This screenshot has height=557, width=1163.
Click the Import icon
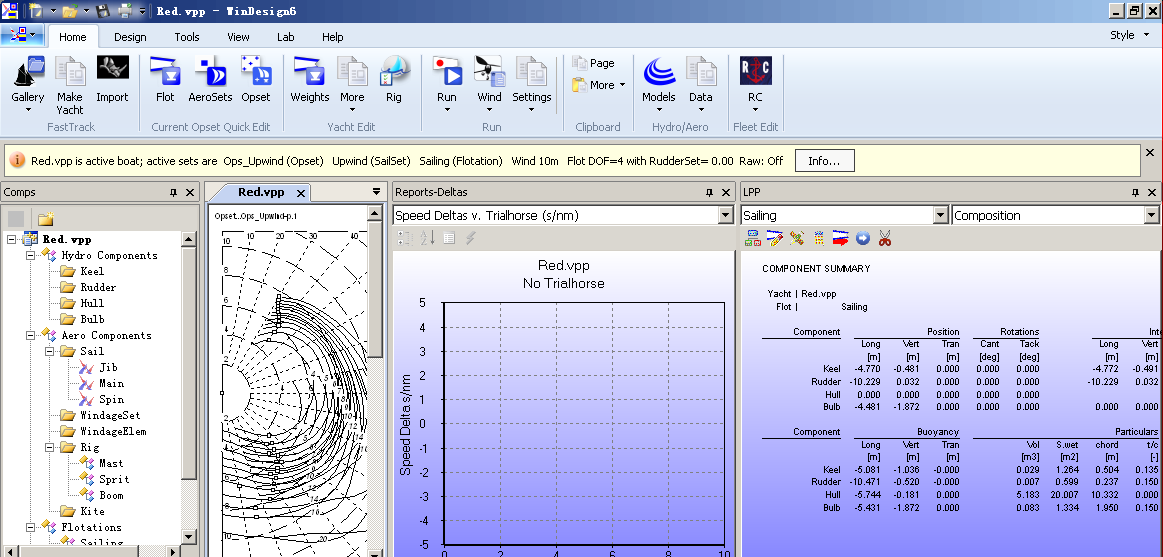click(x=112, y=80)
